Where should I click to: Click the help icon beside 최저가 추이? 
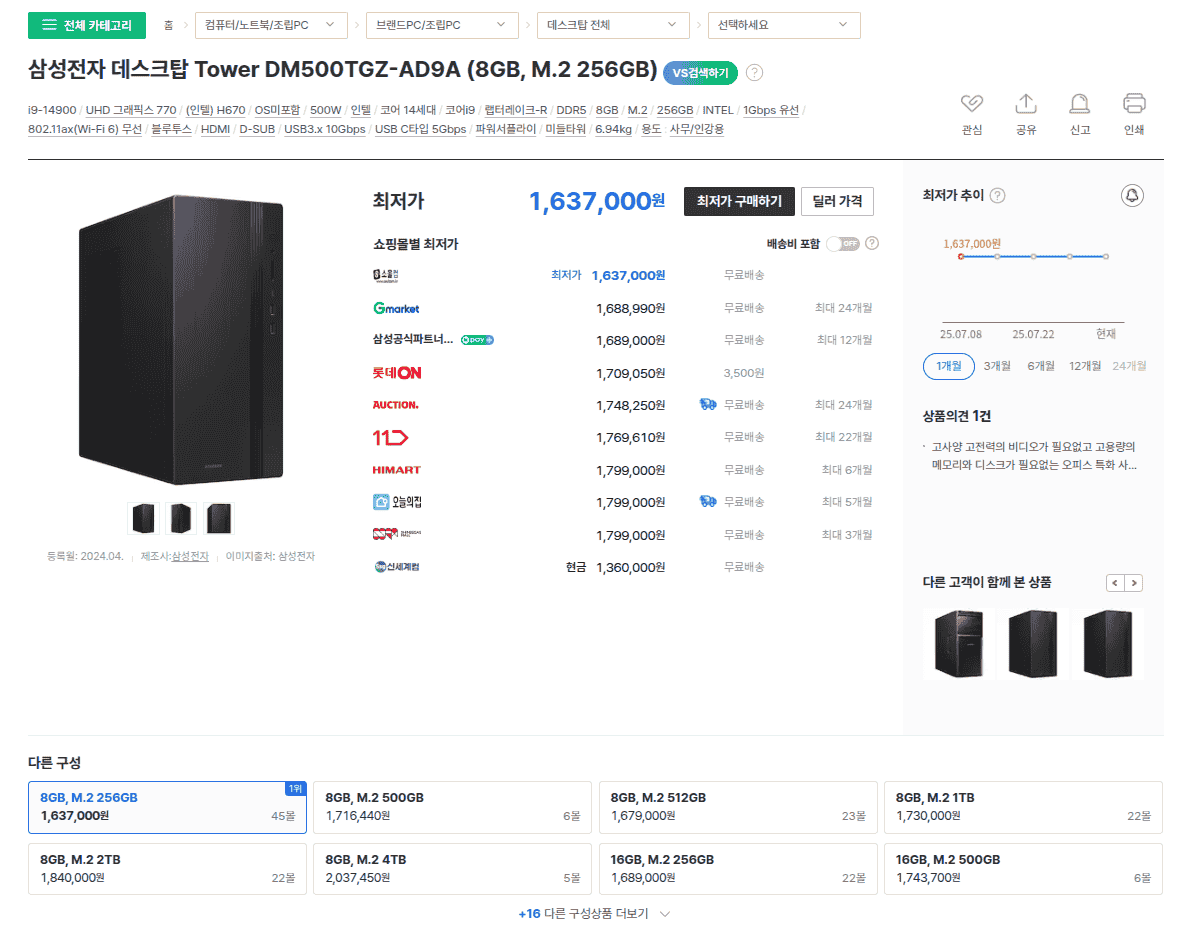(997, 196)
